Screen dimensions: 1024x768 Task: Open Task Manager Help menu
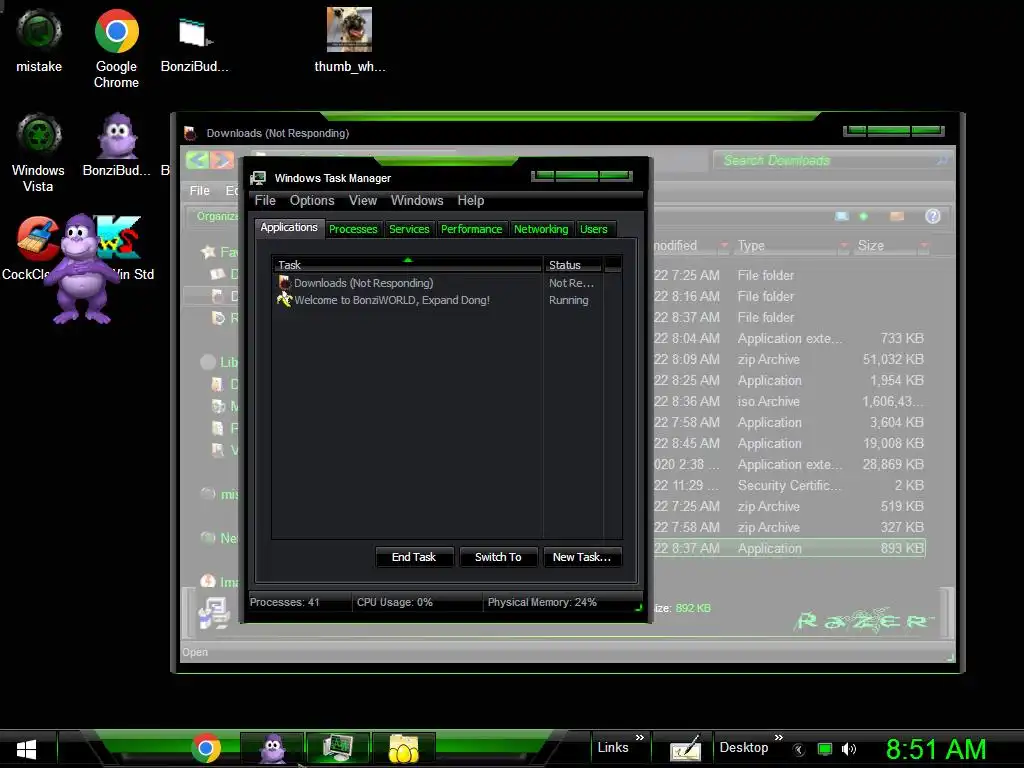point(471,200)
